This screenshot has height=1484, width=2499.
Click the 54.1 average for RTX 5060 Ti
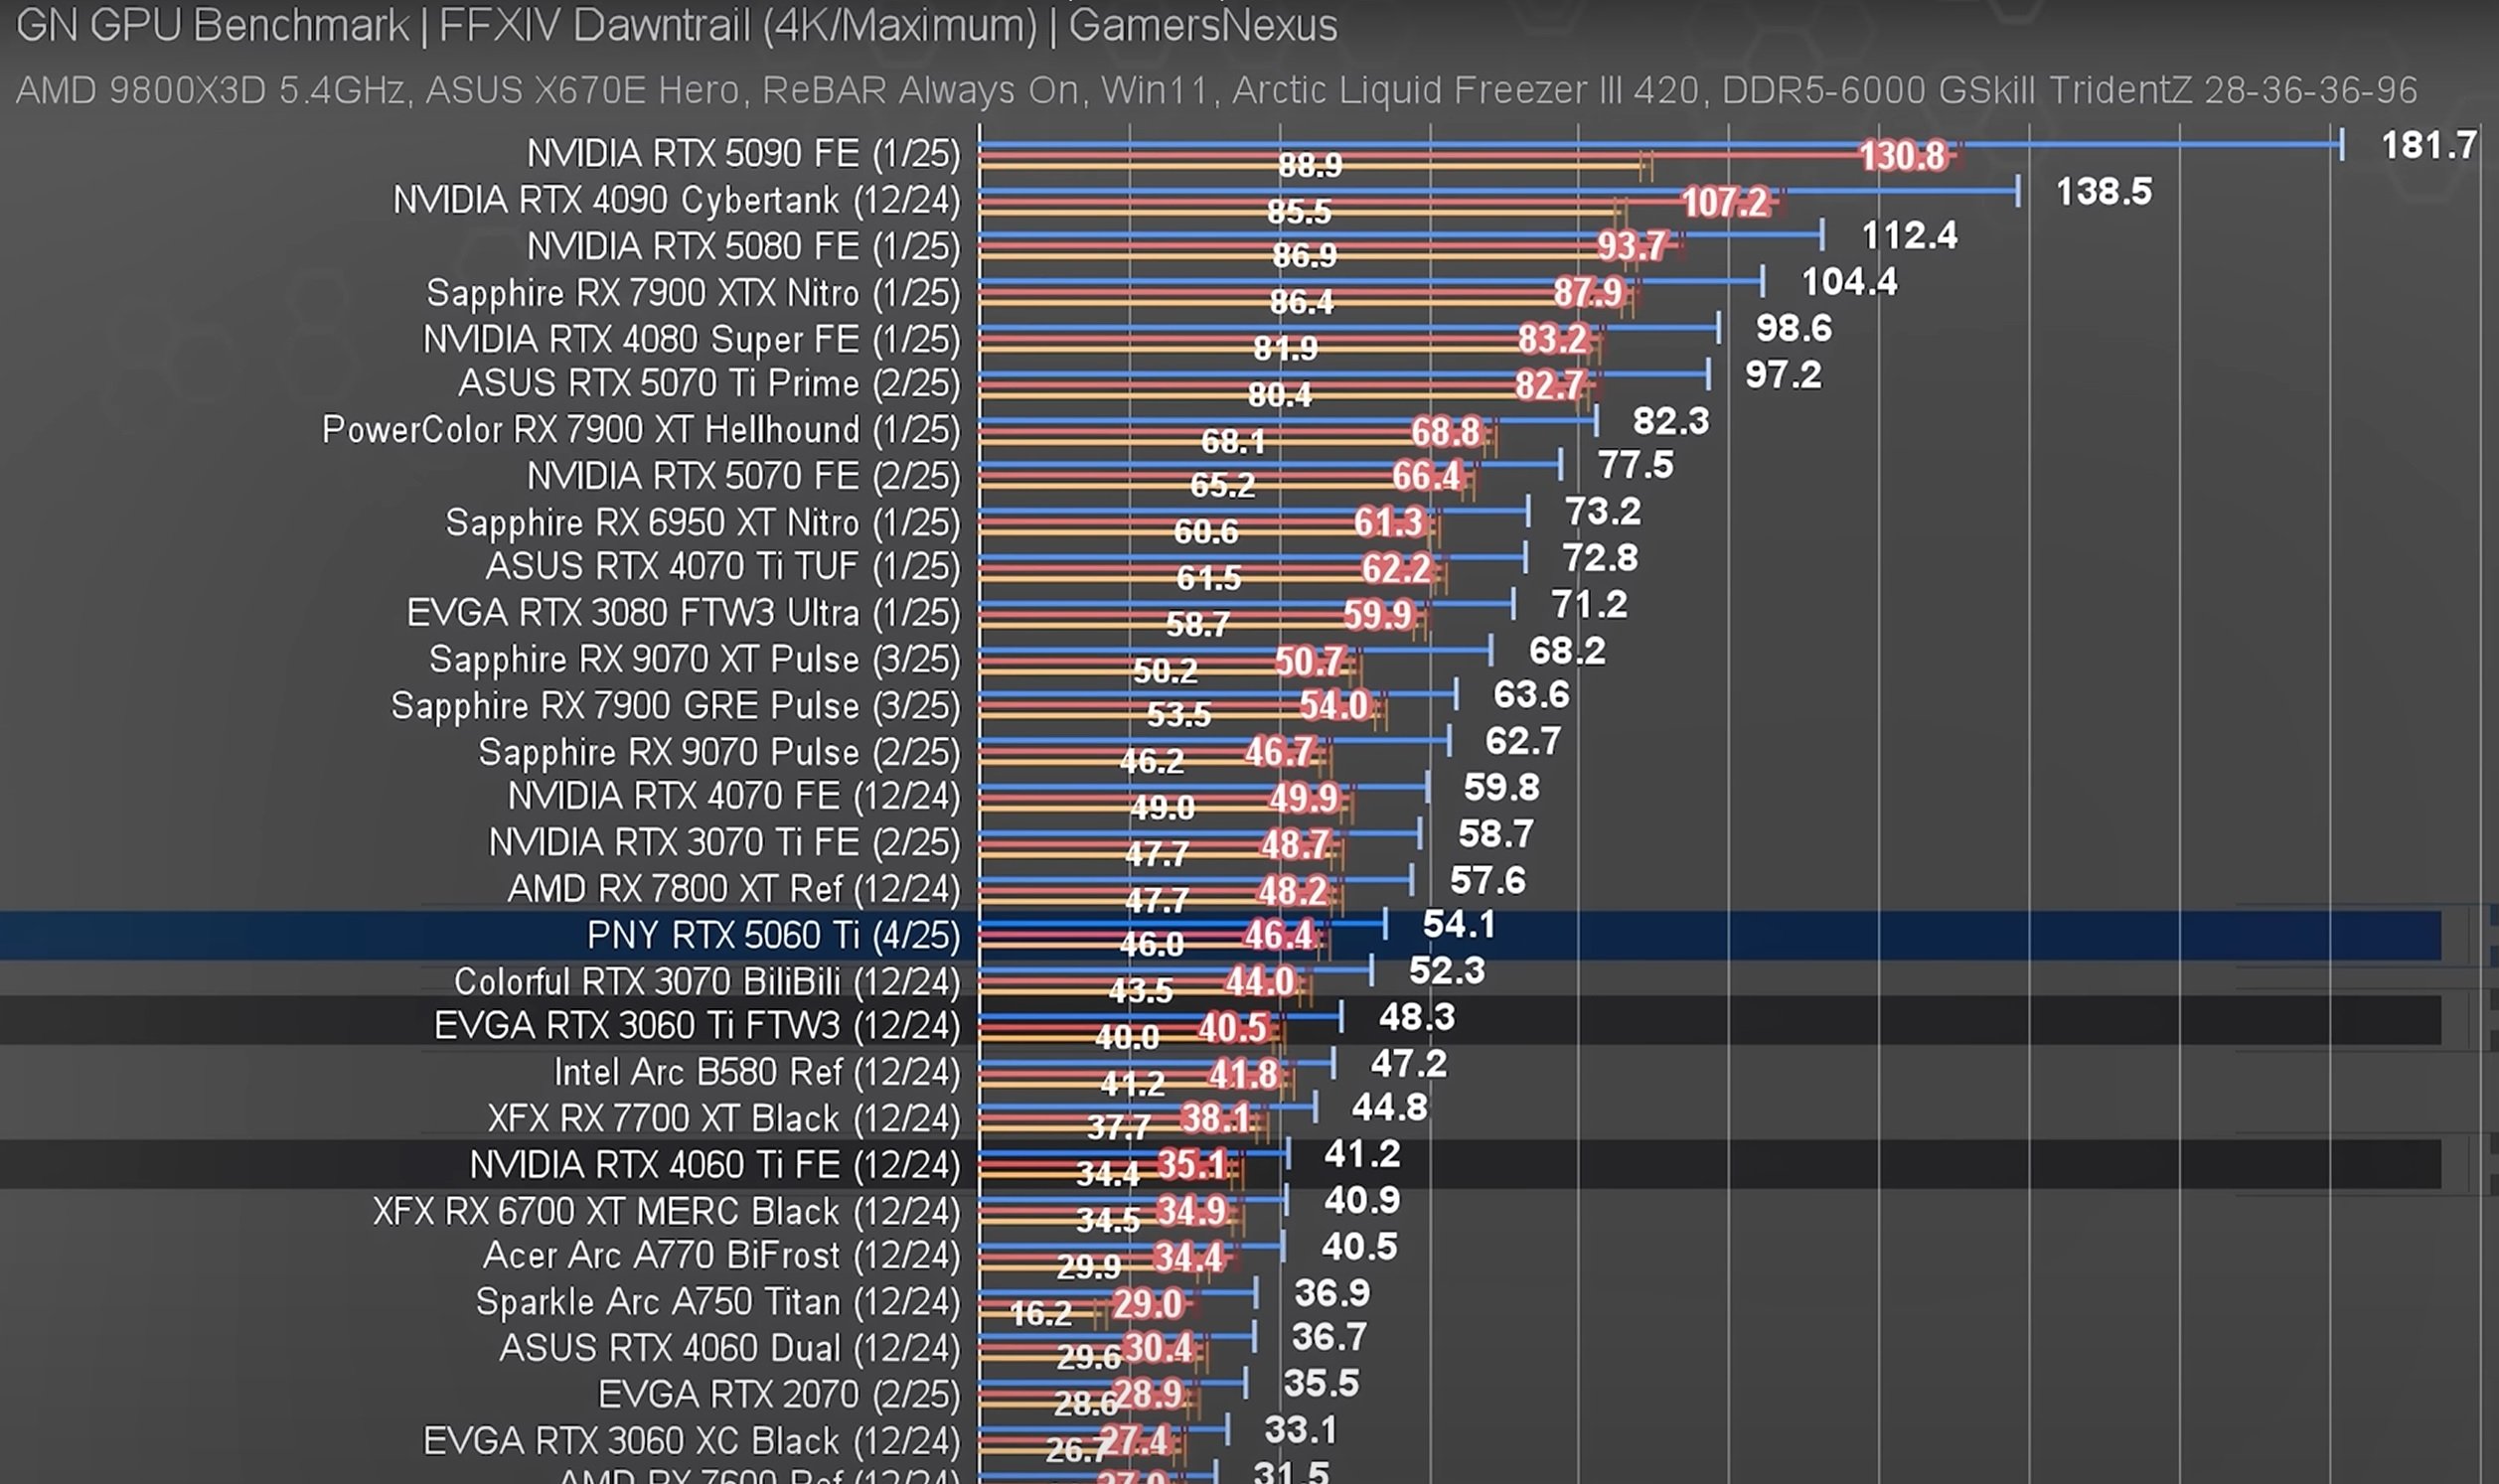[x=1458, y=924]
